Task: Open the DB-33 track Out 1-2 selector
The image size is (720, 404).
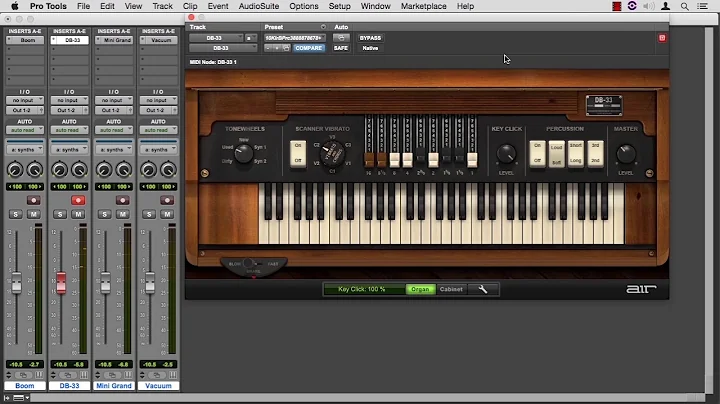Action: tap(66, 110)
